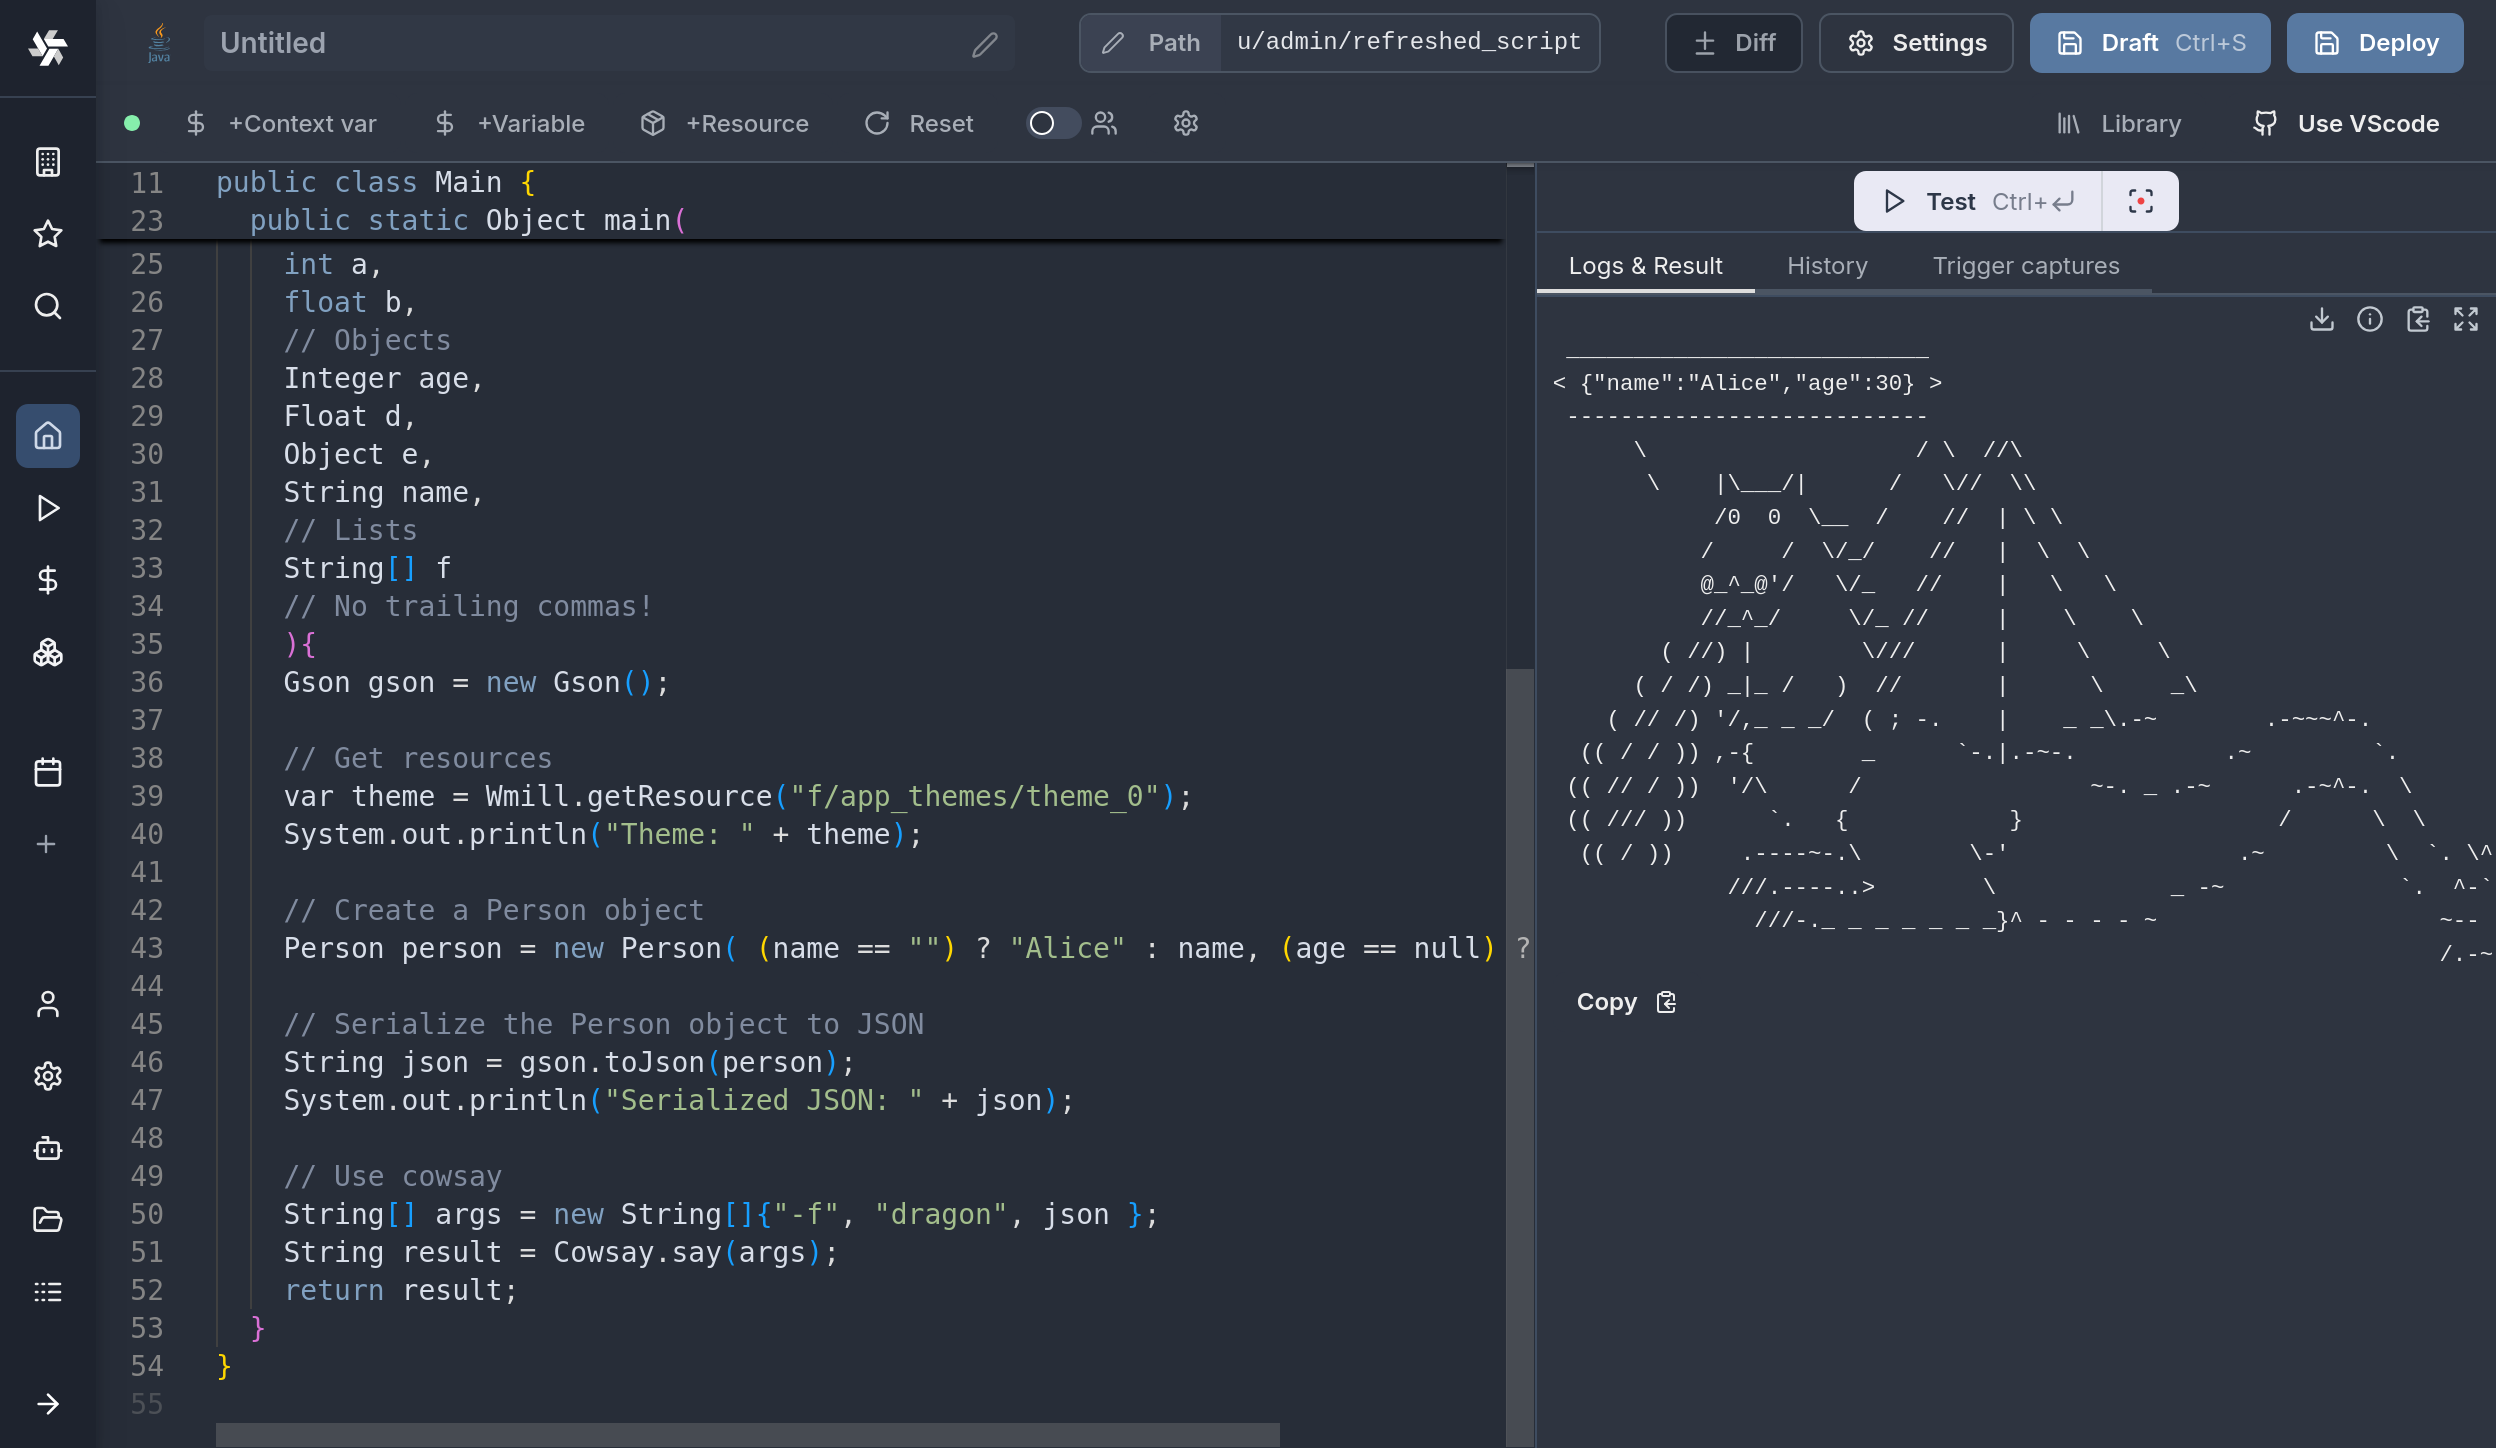
Task: Rename the script with the pencil icon
Action: pos(985,43)
